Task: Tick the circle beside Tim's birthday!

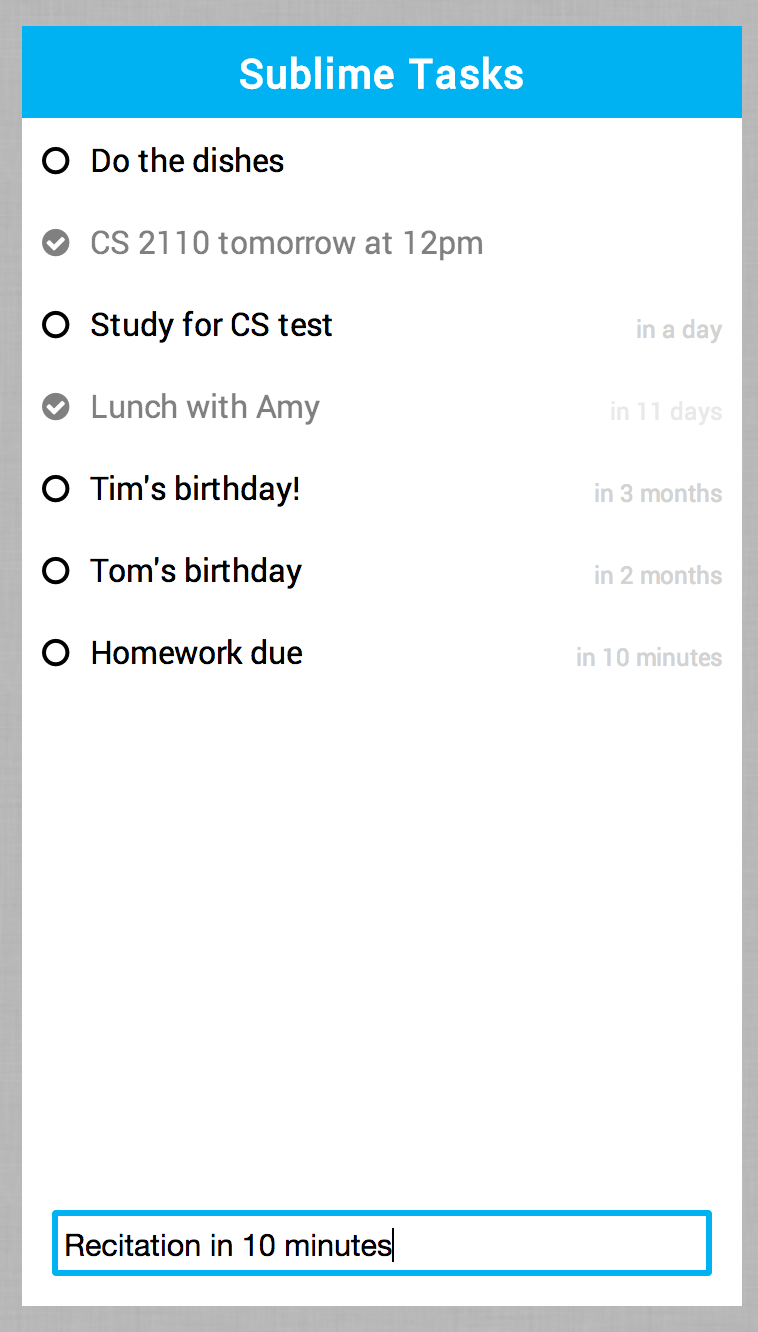Action: [56, 489]
